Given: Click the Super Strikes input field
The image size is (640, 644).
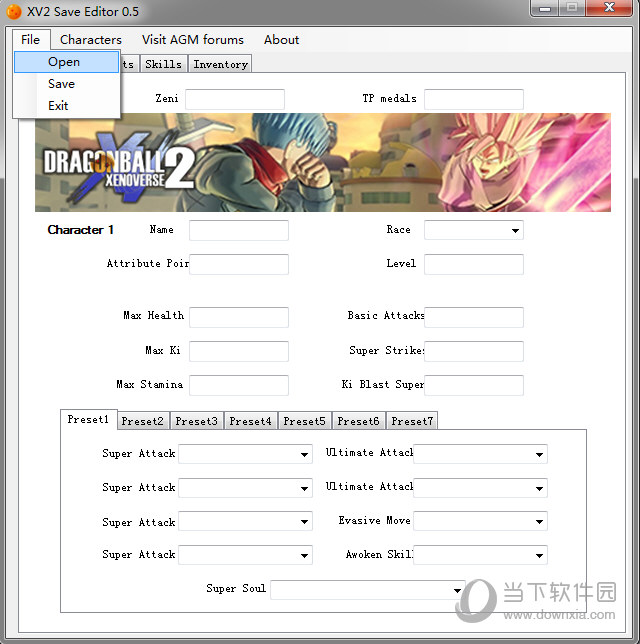Looking at the screenshot, I should pyautogui.click(x=474, y=351).
